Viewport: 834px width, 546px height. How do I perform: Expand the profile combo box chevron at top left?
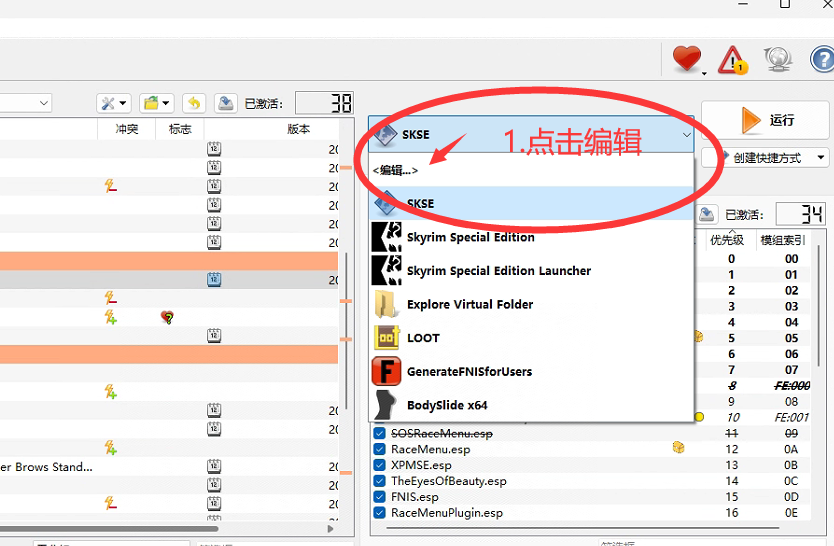(x=44, y=103)
